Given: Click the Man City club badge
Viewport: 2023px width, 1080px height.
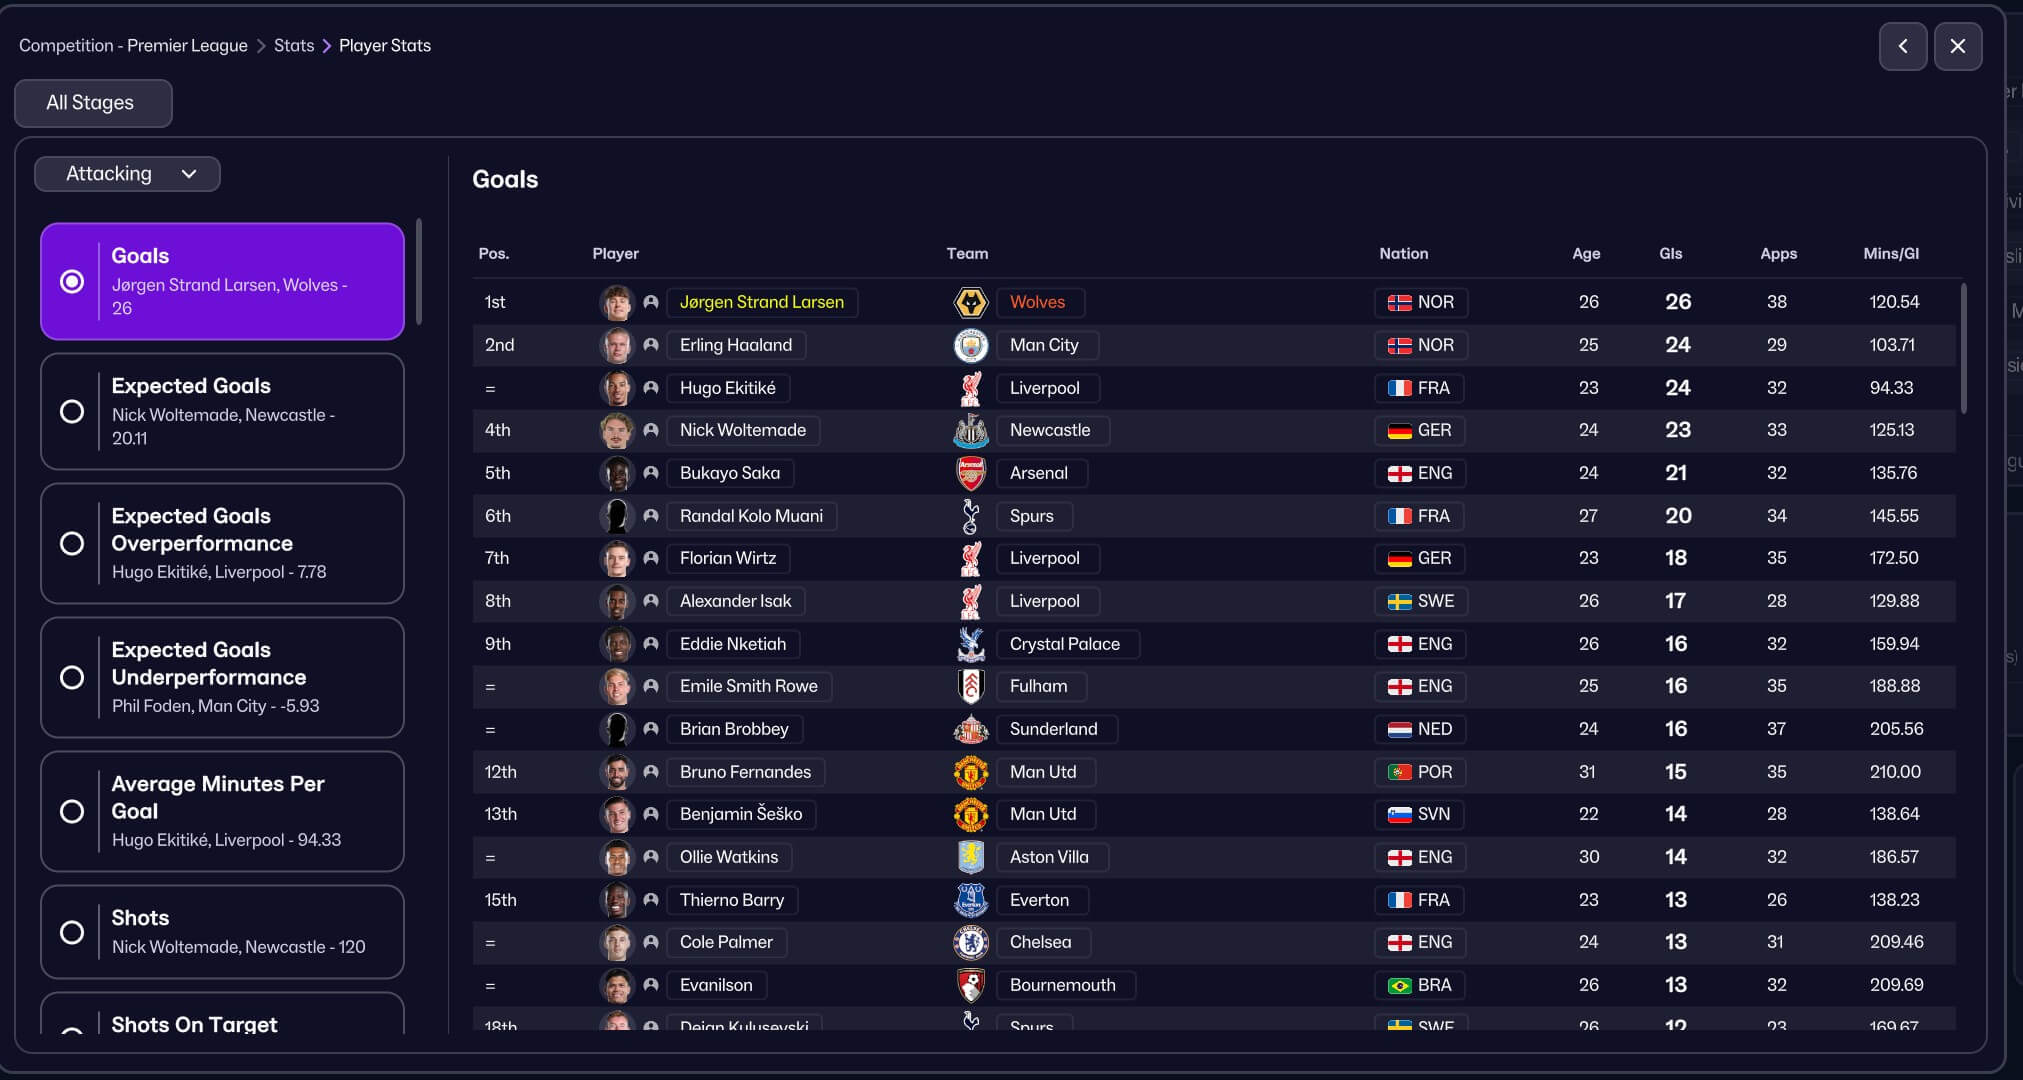Looking at the screenshot, I should point(970,345).
